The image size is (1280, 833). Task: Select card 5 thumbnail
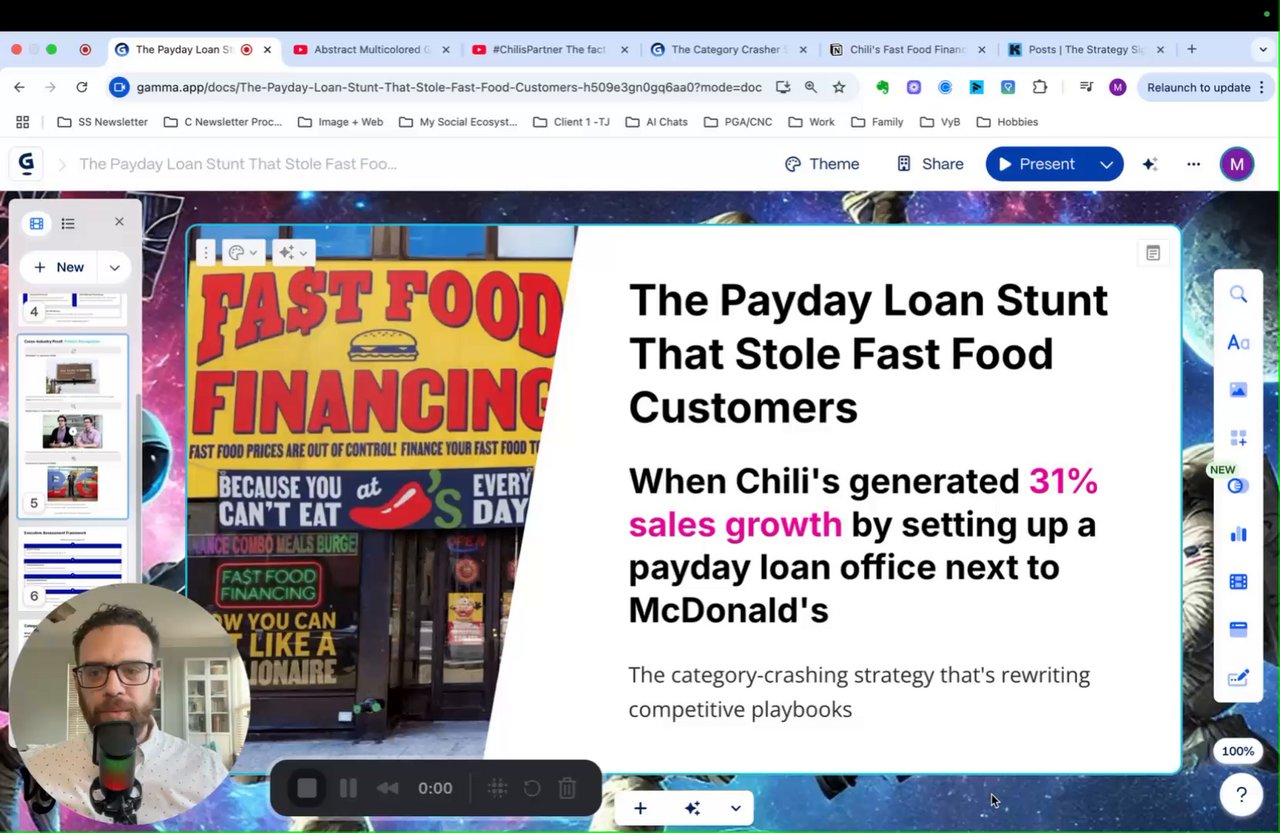73,426
